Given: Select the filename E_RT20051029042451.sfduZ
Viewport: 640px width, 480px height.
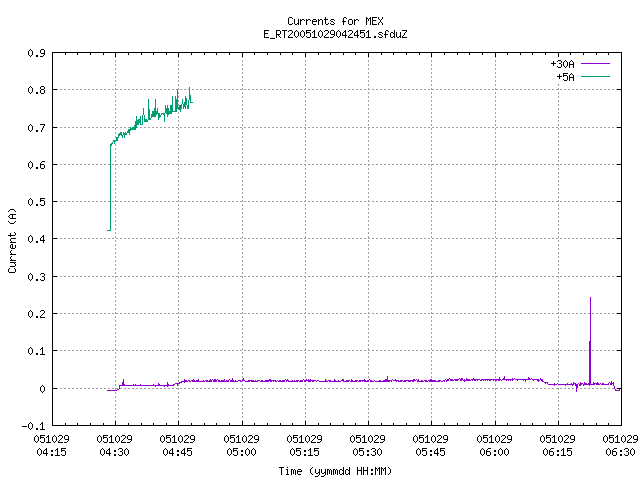Looking at the screenshot, I should coord(335,34).
